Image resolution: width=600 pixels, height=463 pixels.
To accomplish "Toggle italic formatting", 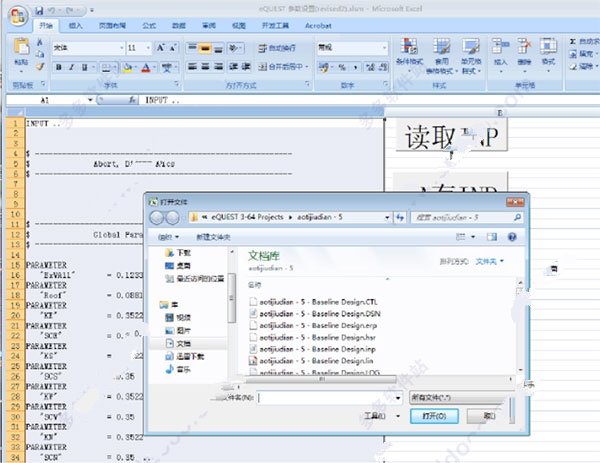I will [72, 68].
